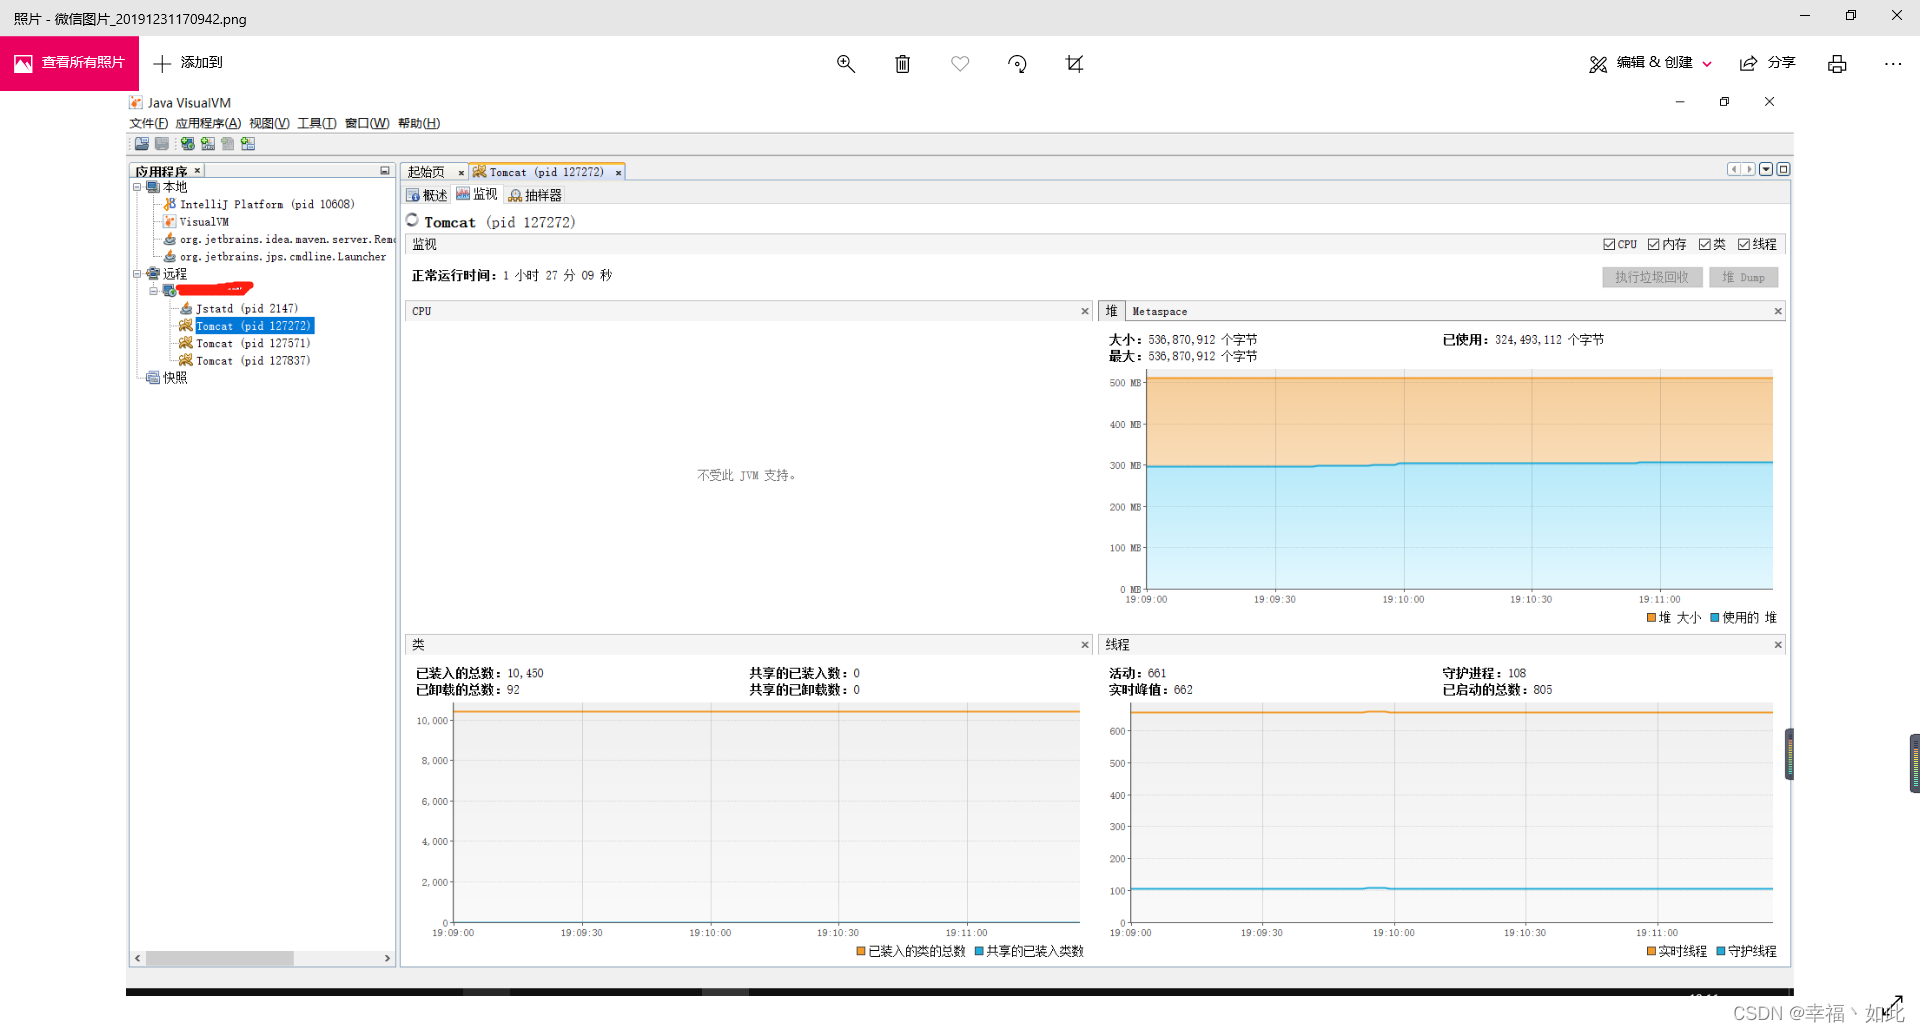Open the document list dropdown arrow
This screenshot has width=1920, height=1033.
click(1766, 169)
